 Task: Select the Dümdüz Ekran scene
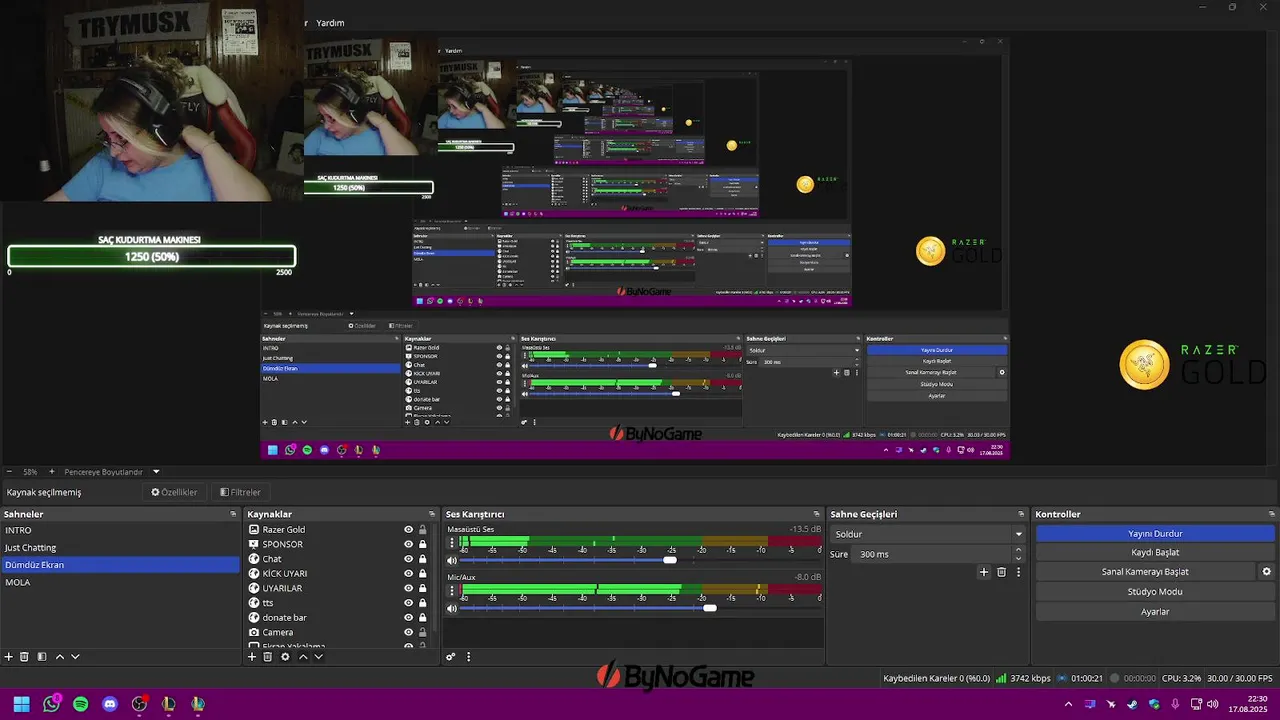click(121, 565)
